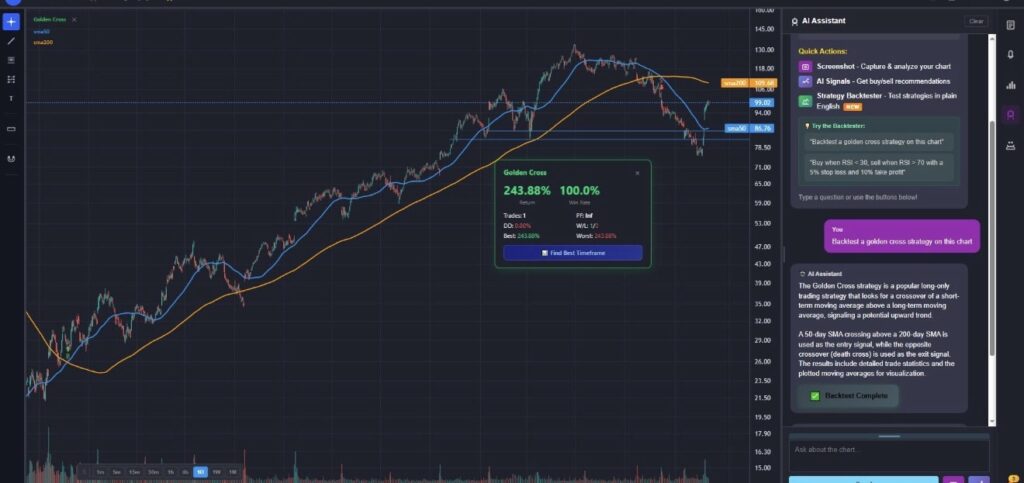
Task: Click the AI Signals quick action icon
Action: 805,82
